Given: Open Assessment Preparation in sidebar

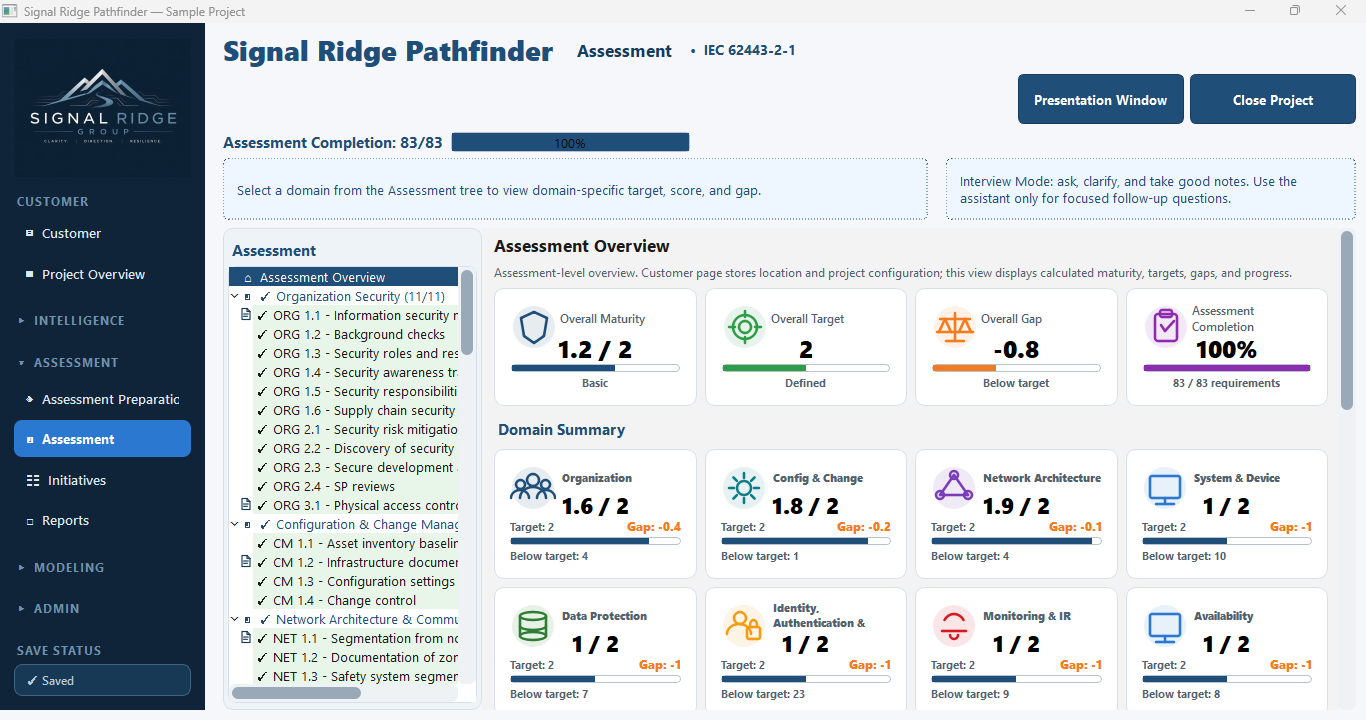Looking at the screenshot, I should 102,399.
